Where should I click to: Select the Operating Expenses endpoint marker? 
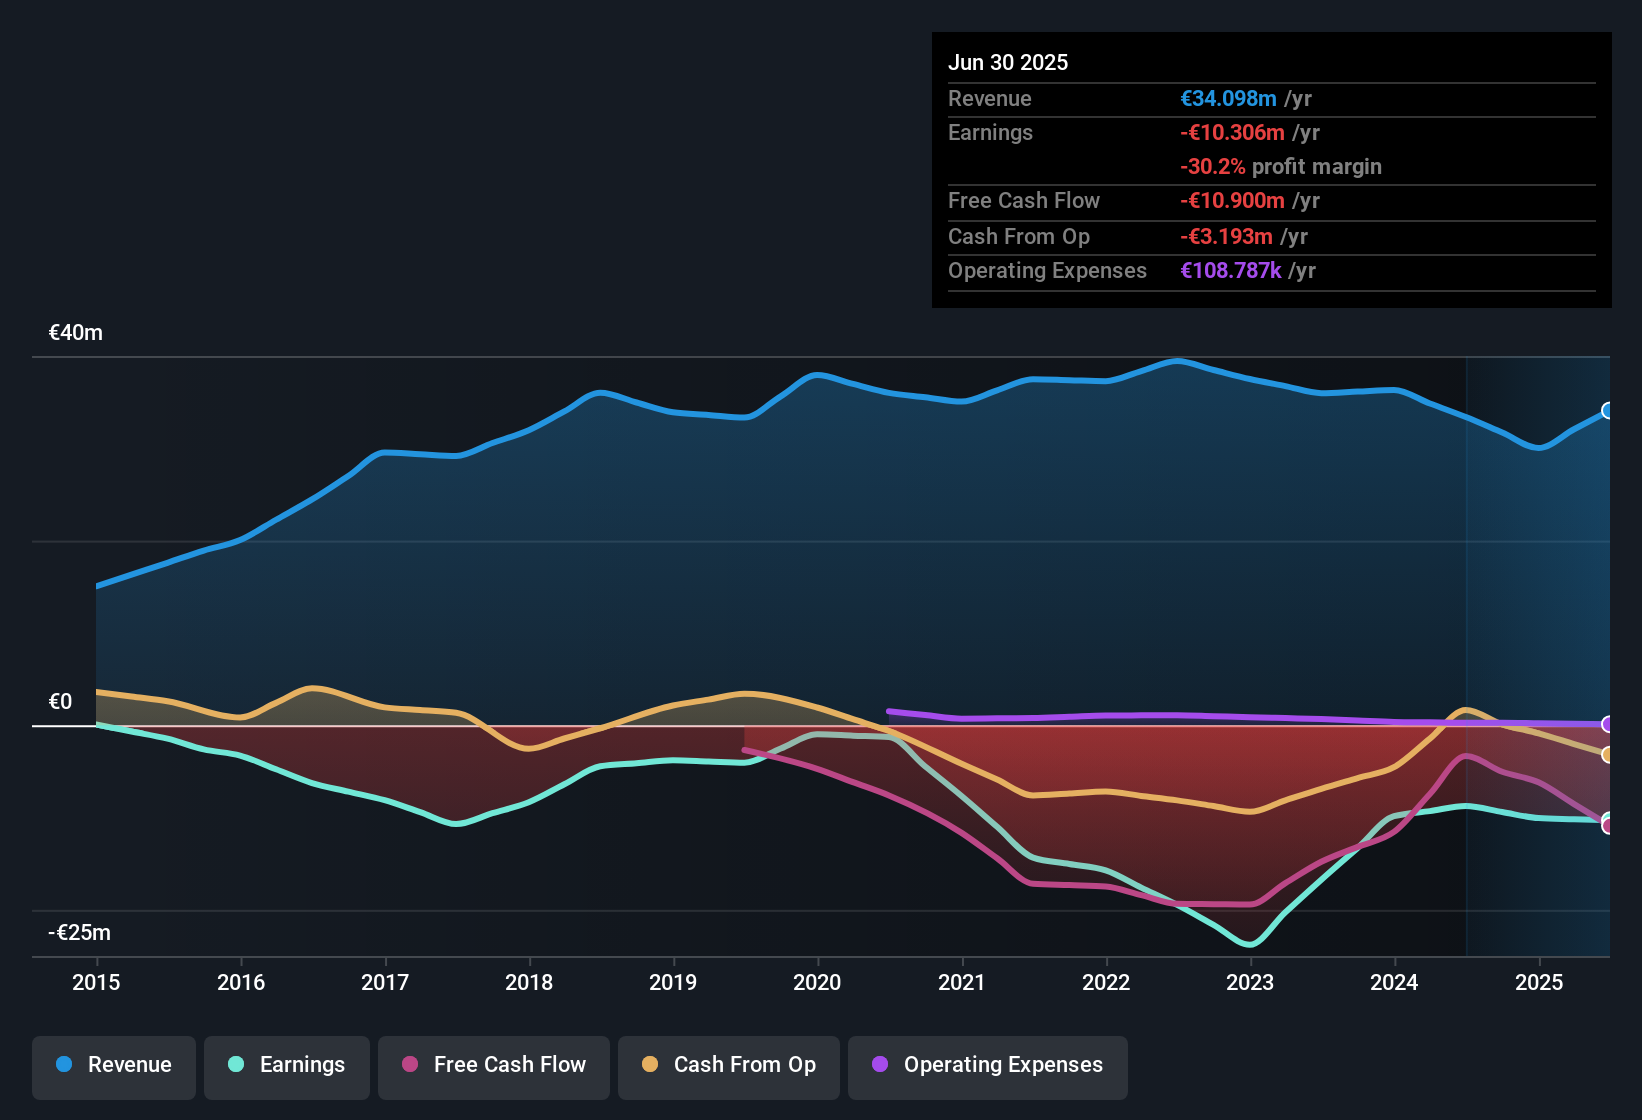pos(1607,724)
